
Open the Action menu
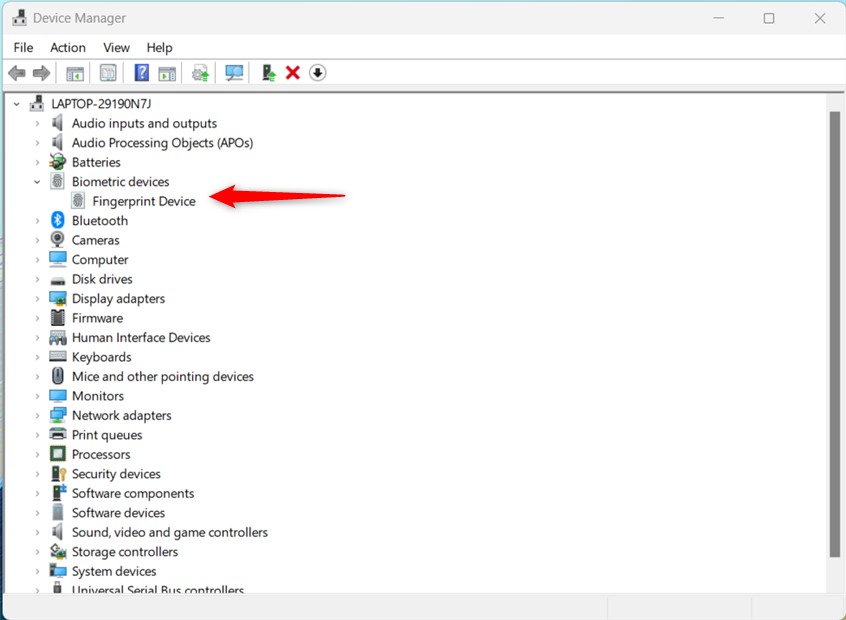pyautogui.click(x=68, y=47)
